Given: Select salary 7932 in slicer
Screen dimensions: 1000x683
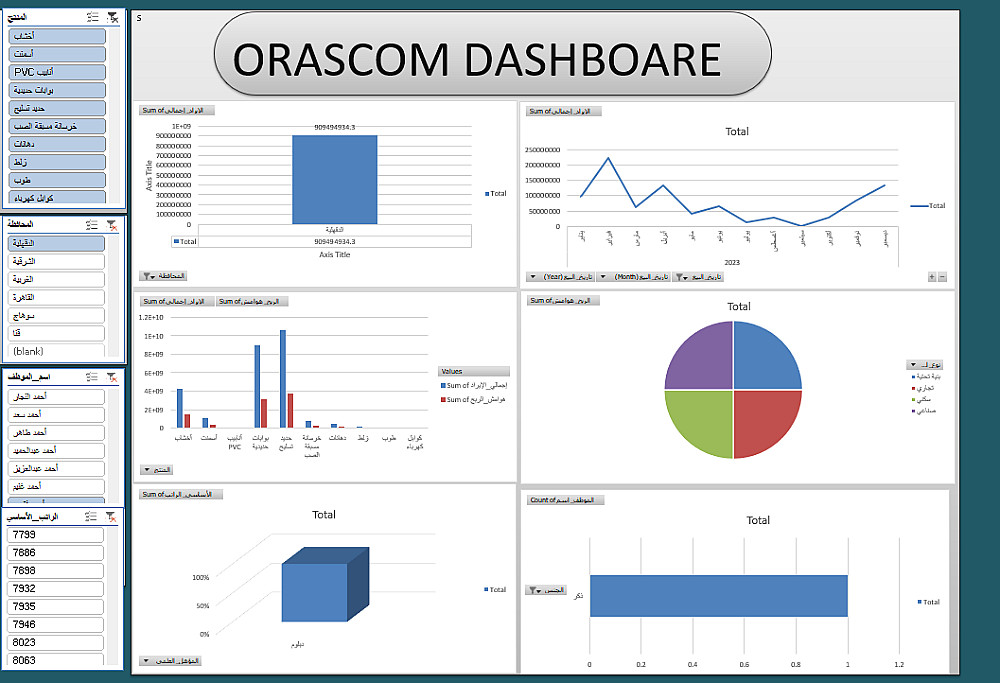Looking at the screenshot, I should [55, 589].
